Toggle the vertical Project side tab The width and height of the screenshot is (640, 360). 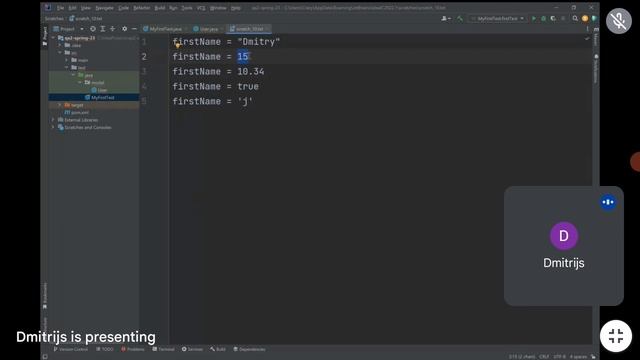click(x=45, y=36)
